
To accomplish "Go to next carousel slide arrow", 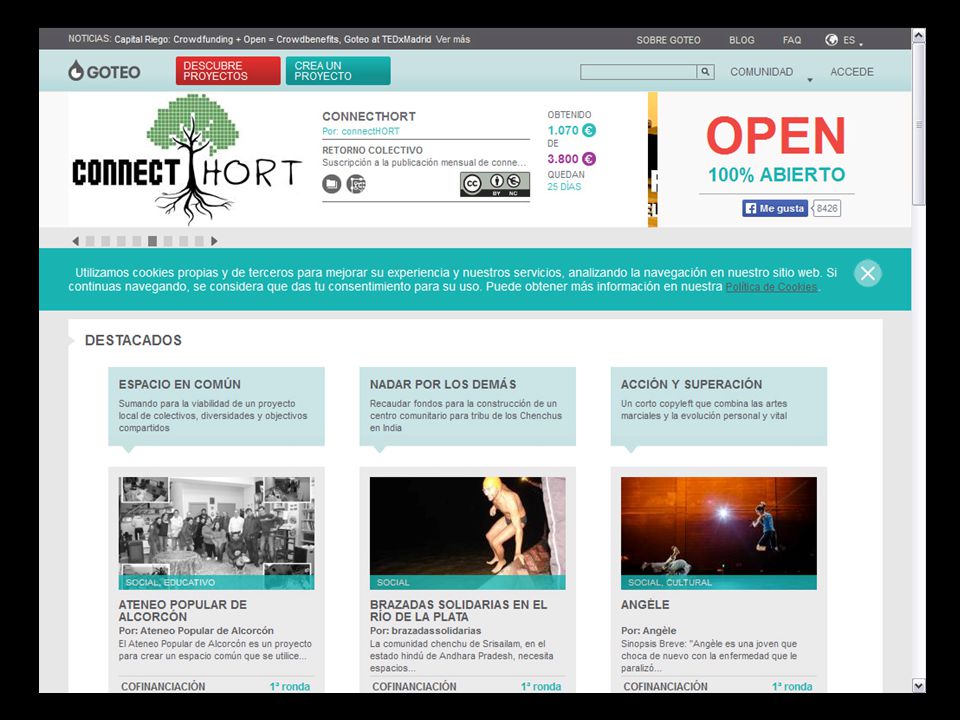I will point(214,241).
